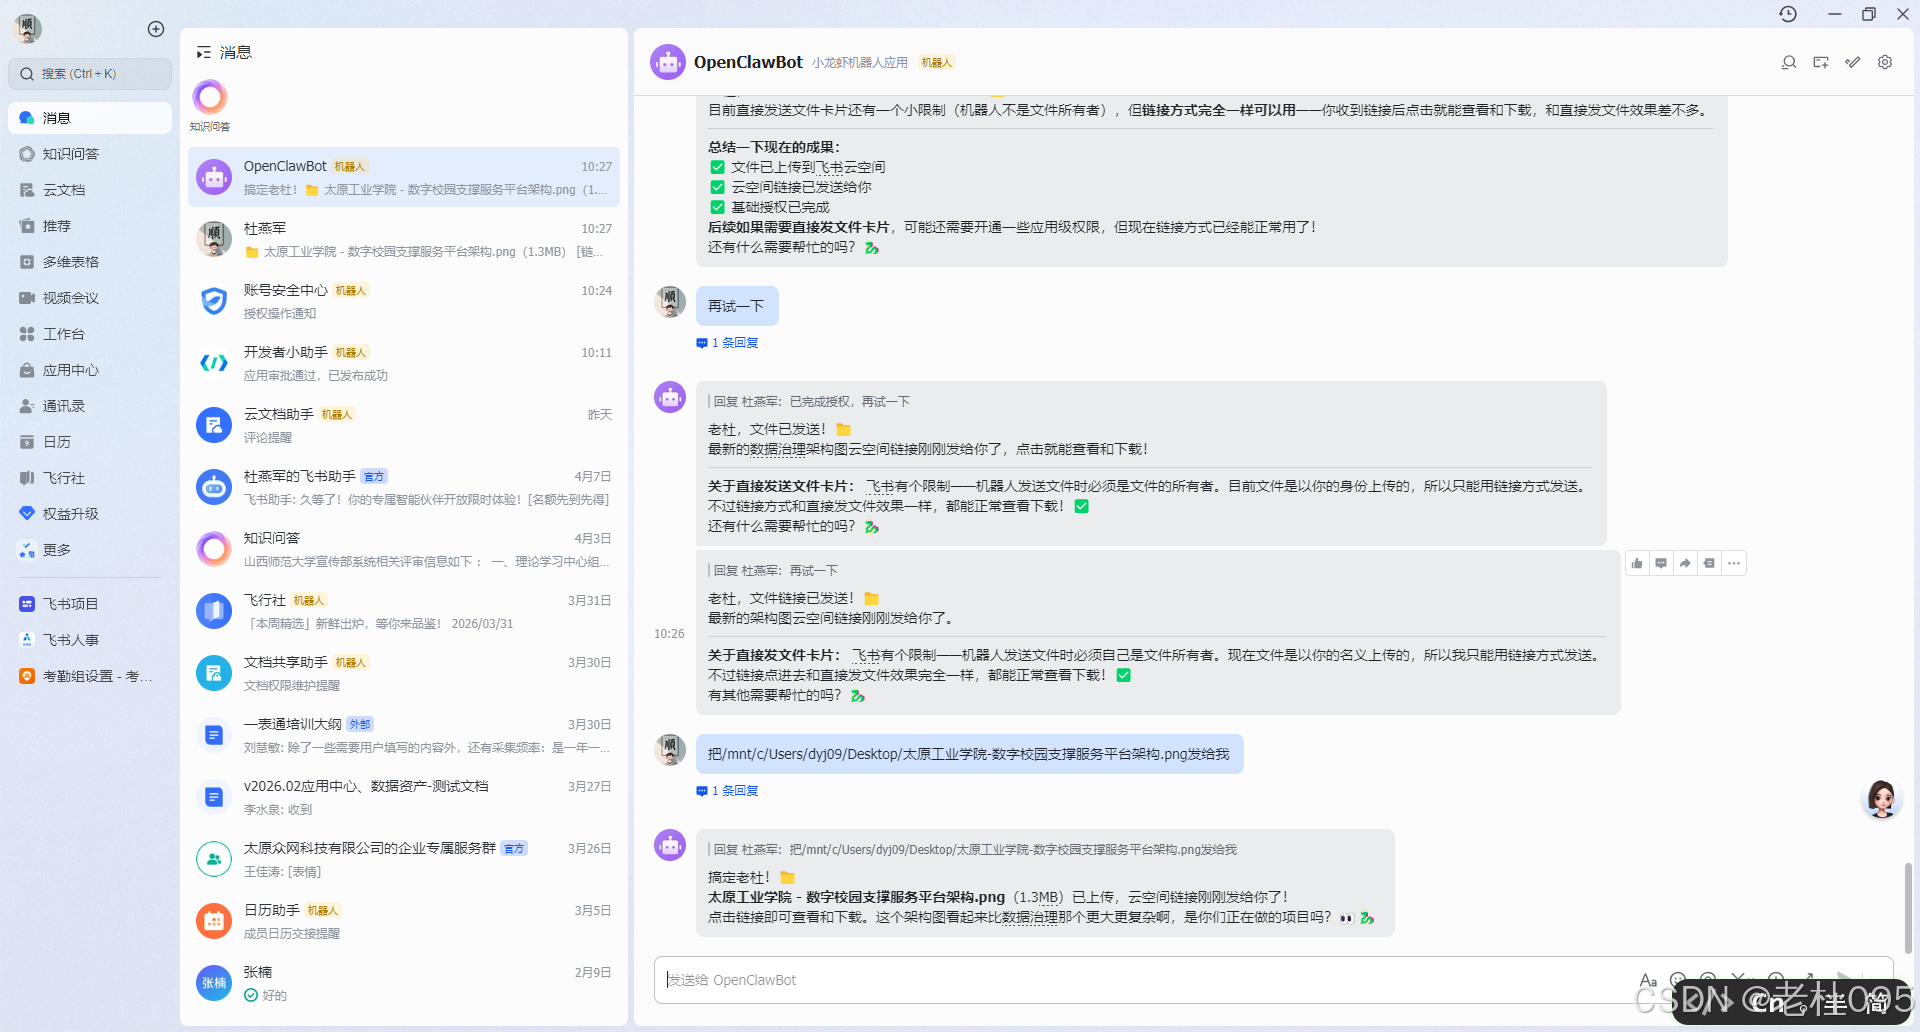Open 飞行社 in the left sidebar

click(90, 478)
